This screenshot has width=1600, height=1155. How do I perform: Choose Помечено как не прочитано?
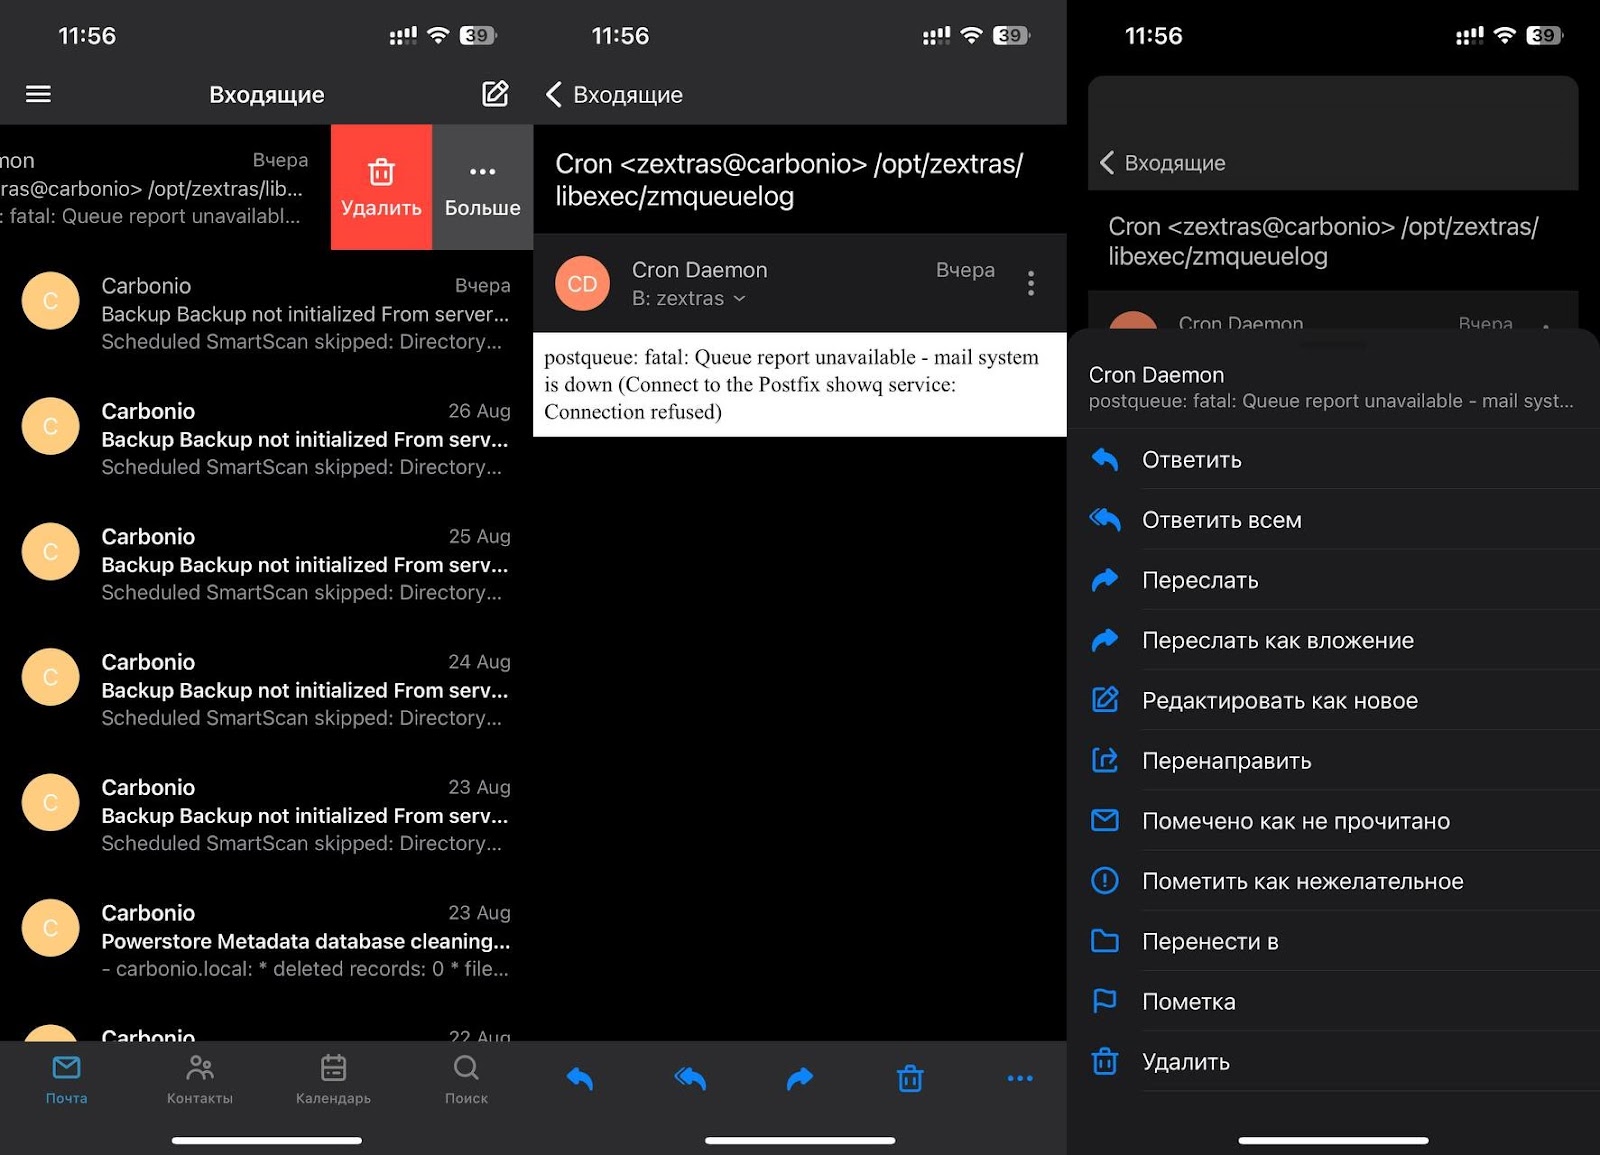[1334, 821]
